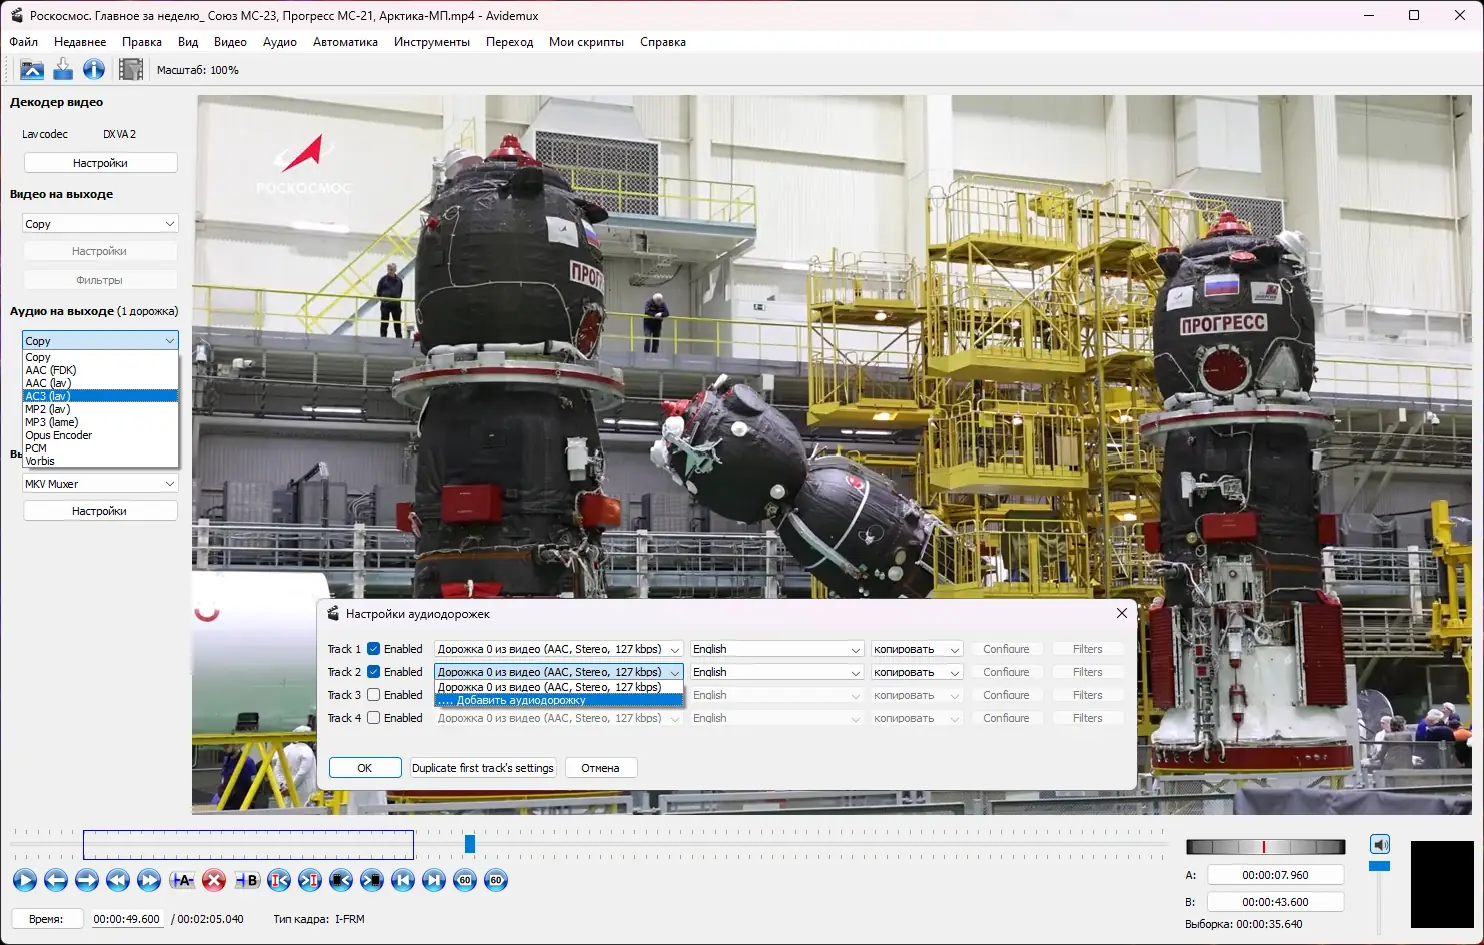Delete the selection with the red X button
The height and width of the screenshot is (945, 1484).
pos(214,880)
